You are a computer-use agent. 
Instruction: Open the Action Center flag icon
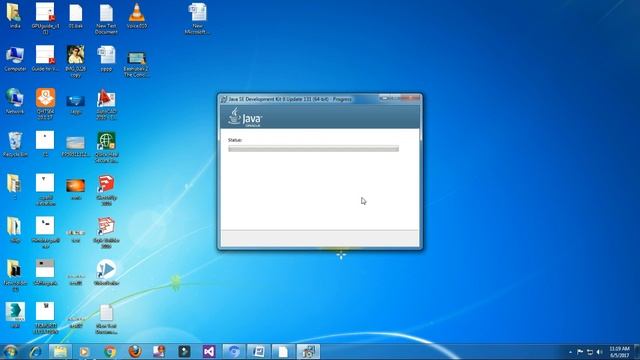pos(580,352)
